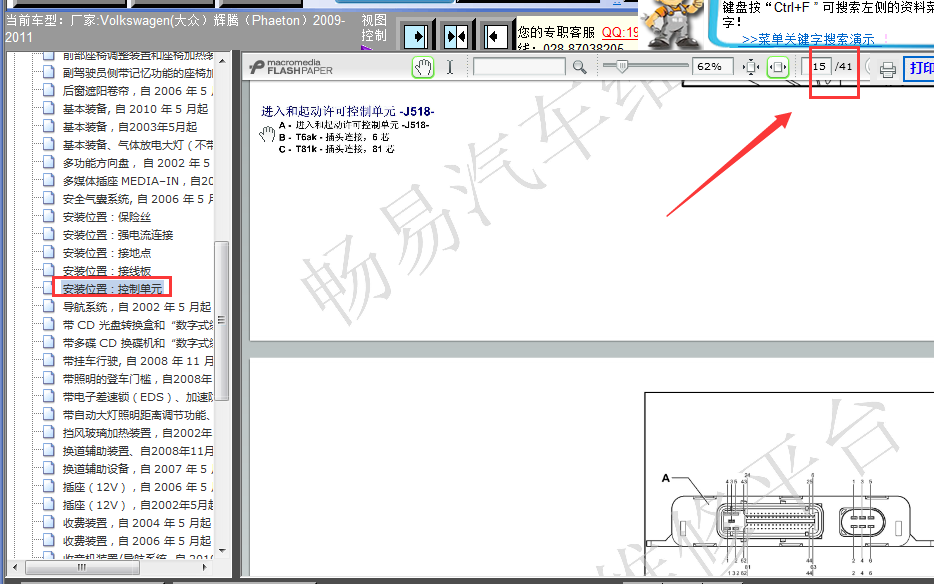Open tree item 收费装置，自 2004 年 5 月起
The height and width of the screenshot is (584, 934).
pos(136,523)
